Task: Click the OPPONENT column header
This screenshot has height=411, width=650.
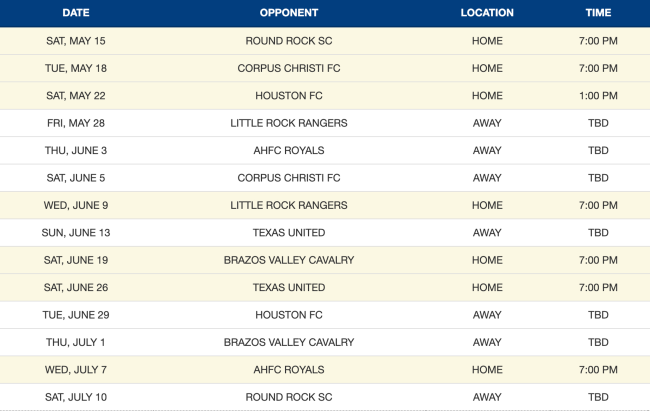Action: [x=289, y=13]
